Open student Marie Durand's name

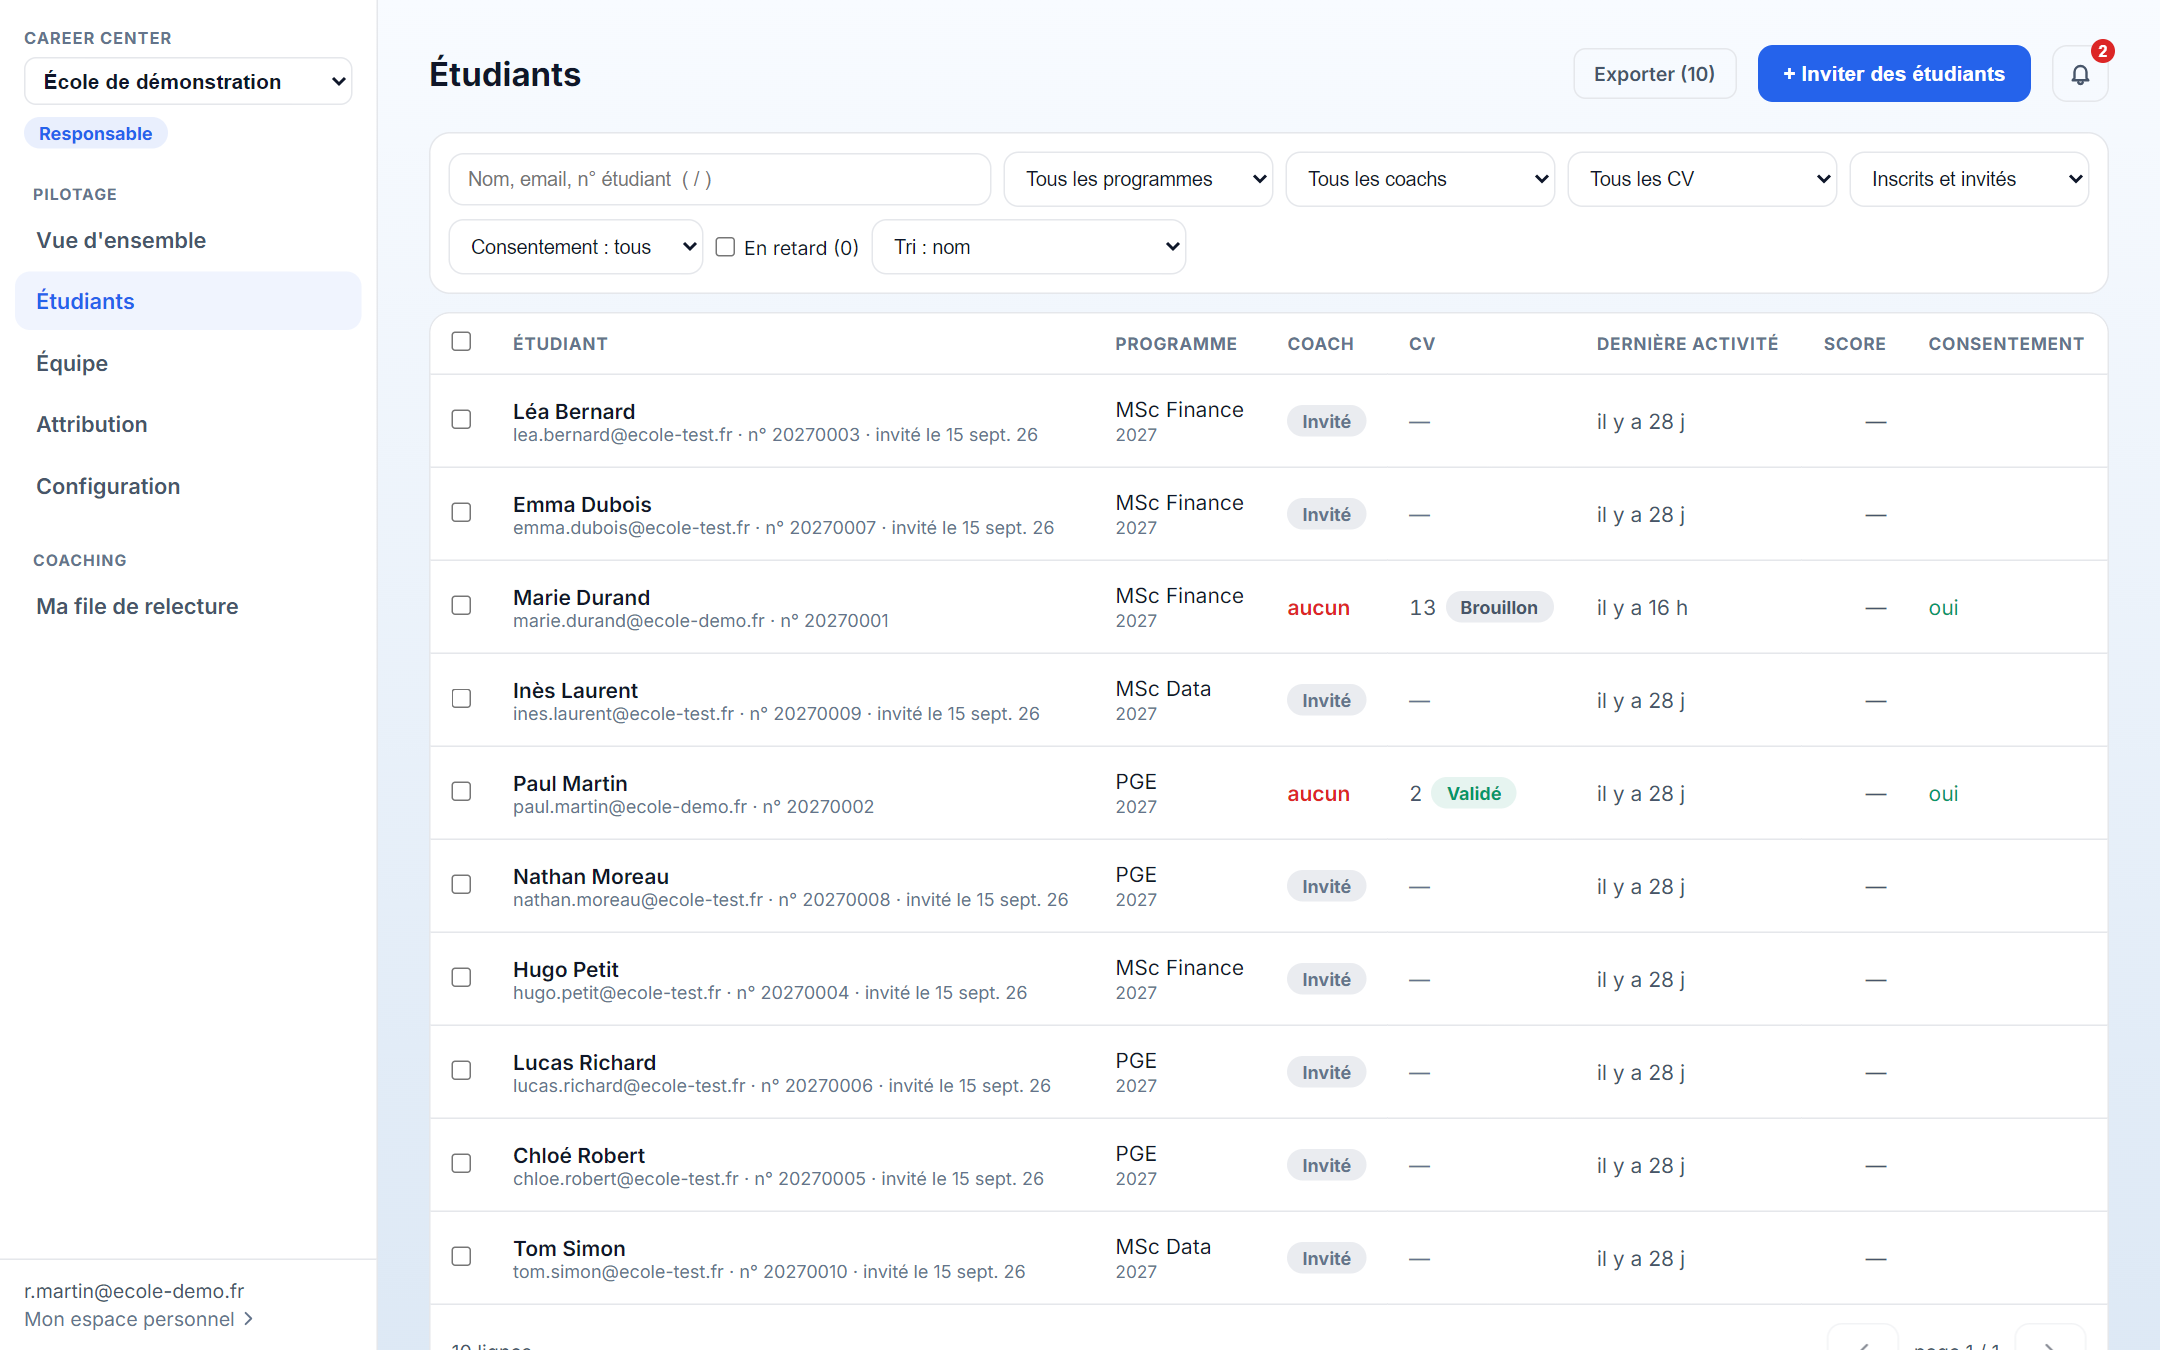(x=581, y=597)
